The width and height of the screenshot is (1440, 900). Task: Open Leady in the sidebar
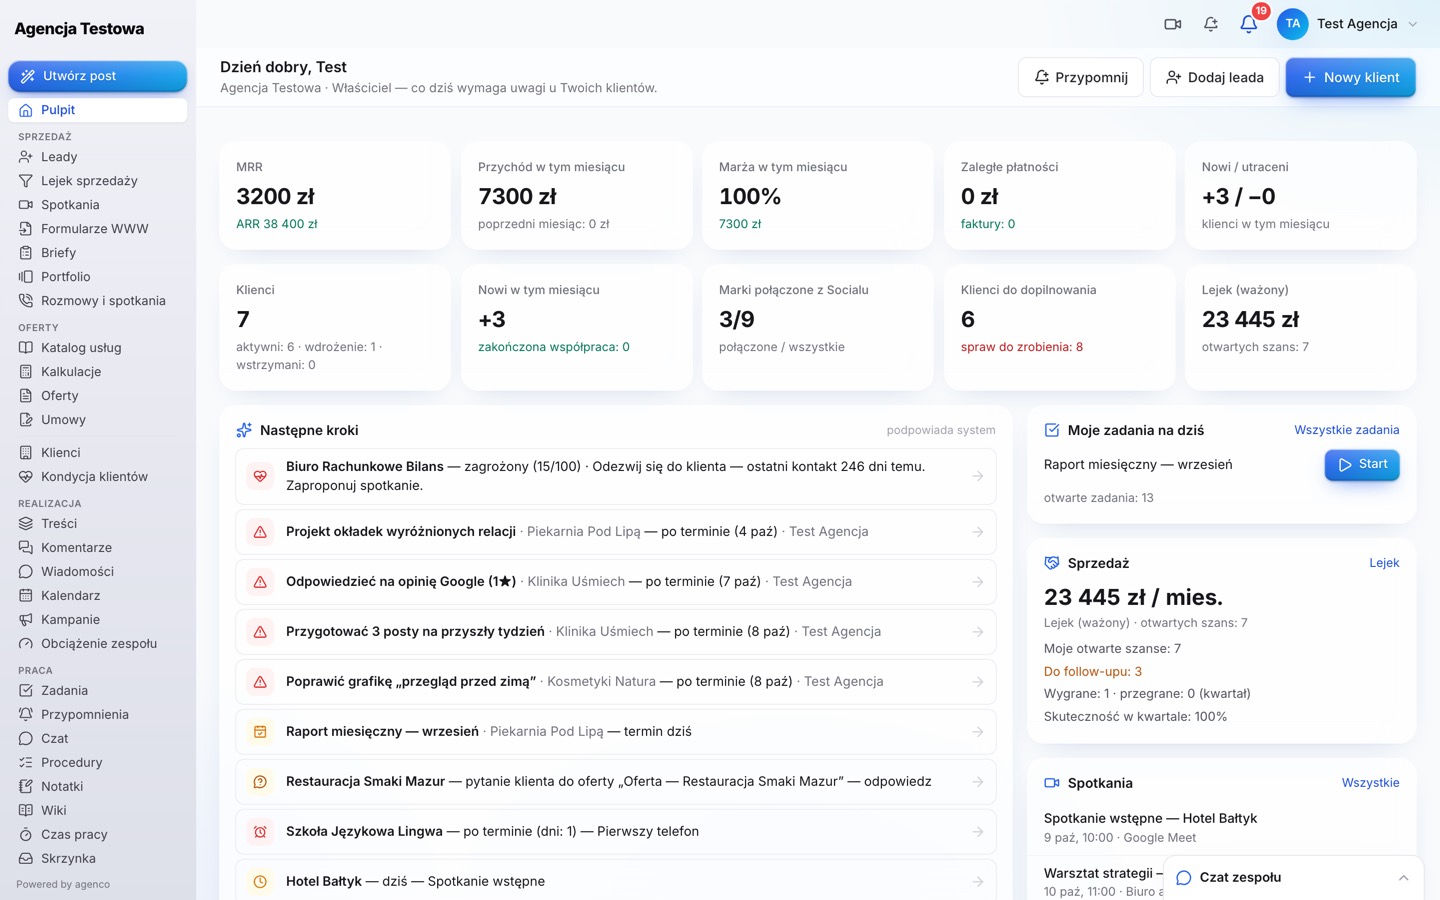pos(98,157)
